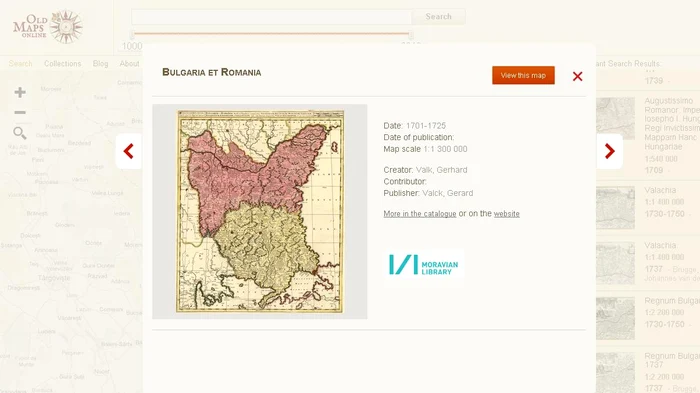Click the creator name Valk, Gerhard
The width and height of the screenshot is (700, 393).
pyautogui.click(x=442, y=170)
